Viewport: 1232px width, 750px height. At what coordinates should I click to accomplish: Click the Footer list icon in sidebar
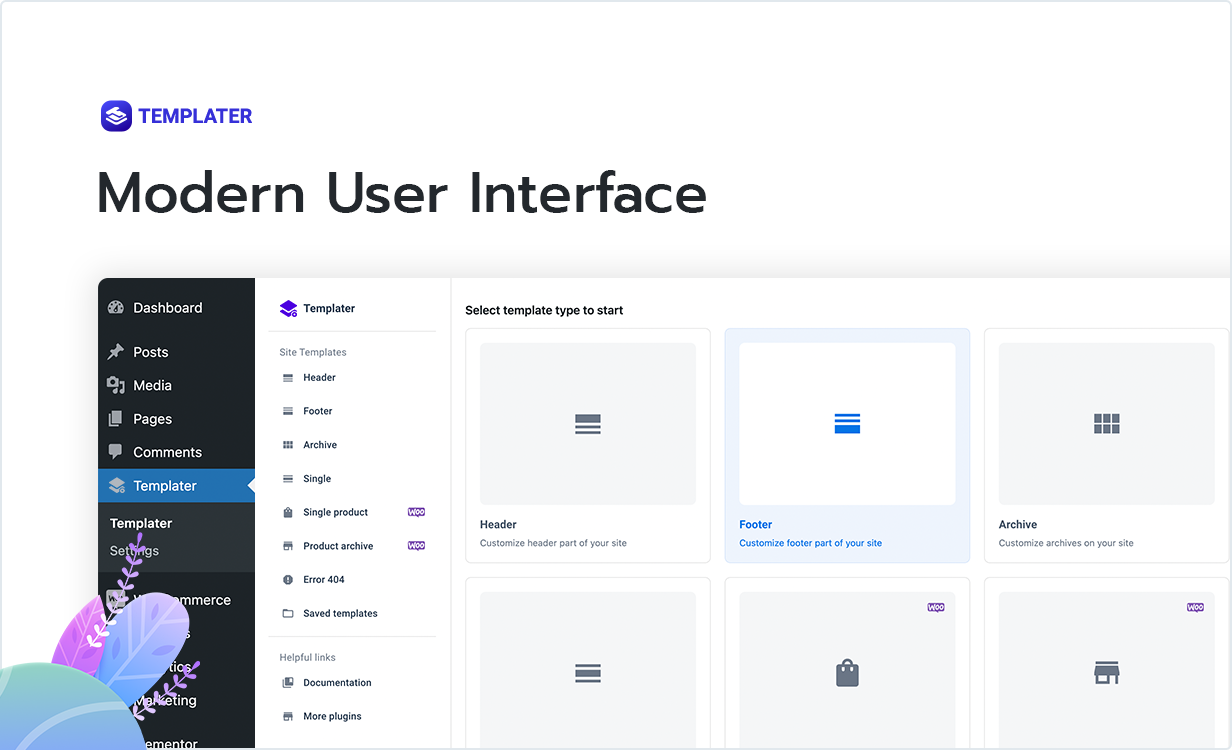pos(288,411)
